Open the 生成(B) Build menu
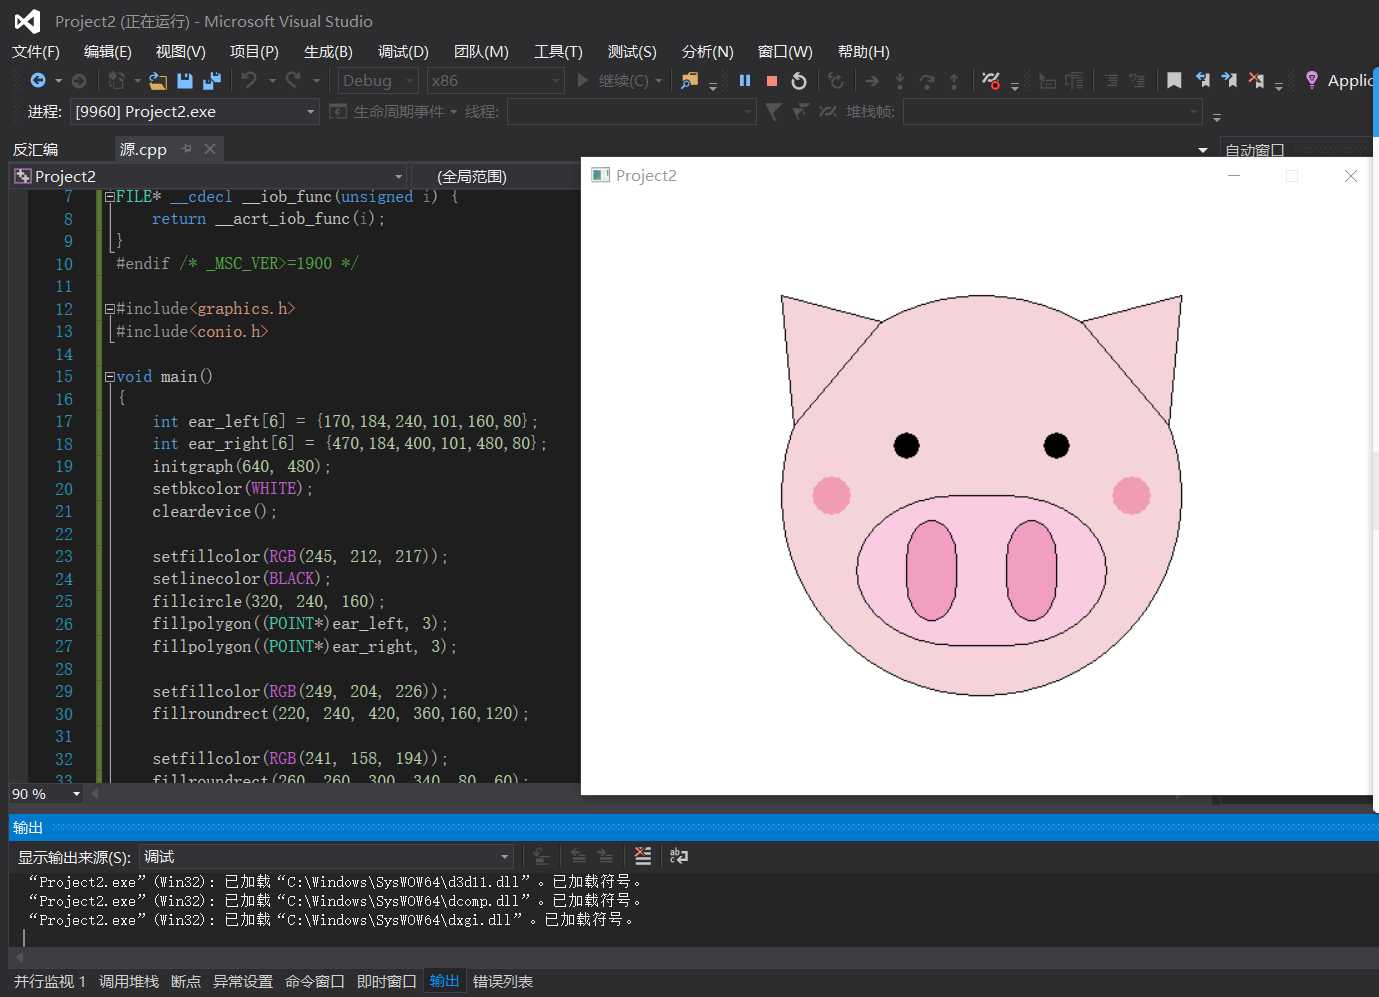 pyautogui.click(x=328, y=52)
